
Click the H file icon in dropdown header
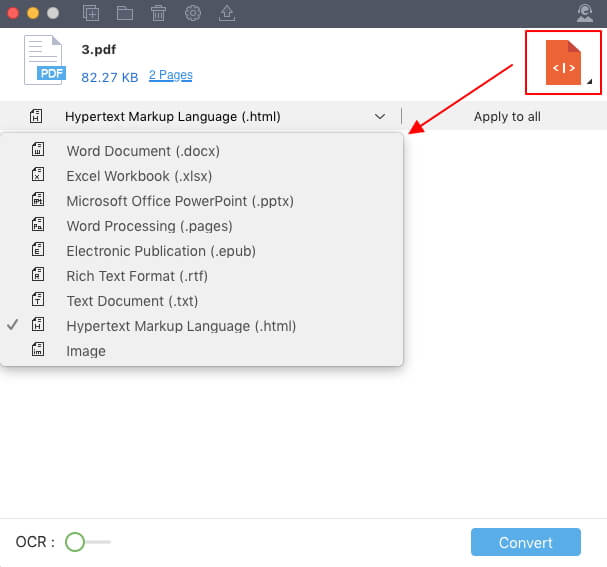pos(36,115)
